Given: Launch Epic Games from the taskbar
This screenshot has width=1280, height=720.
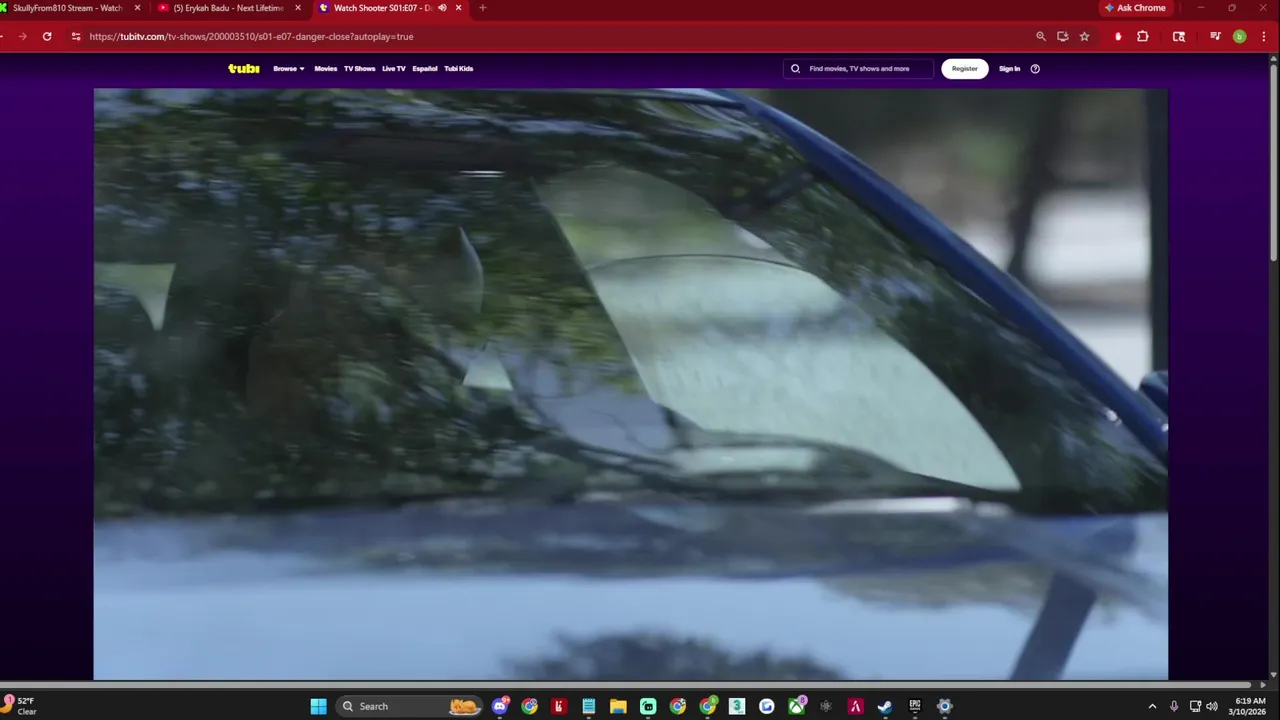Looking at the screenshot, I should [914, 706].
